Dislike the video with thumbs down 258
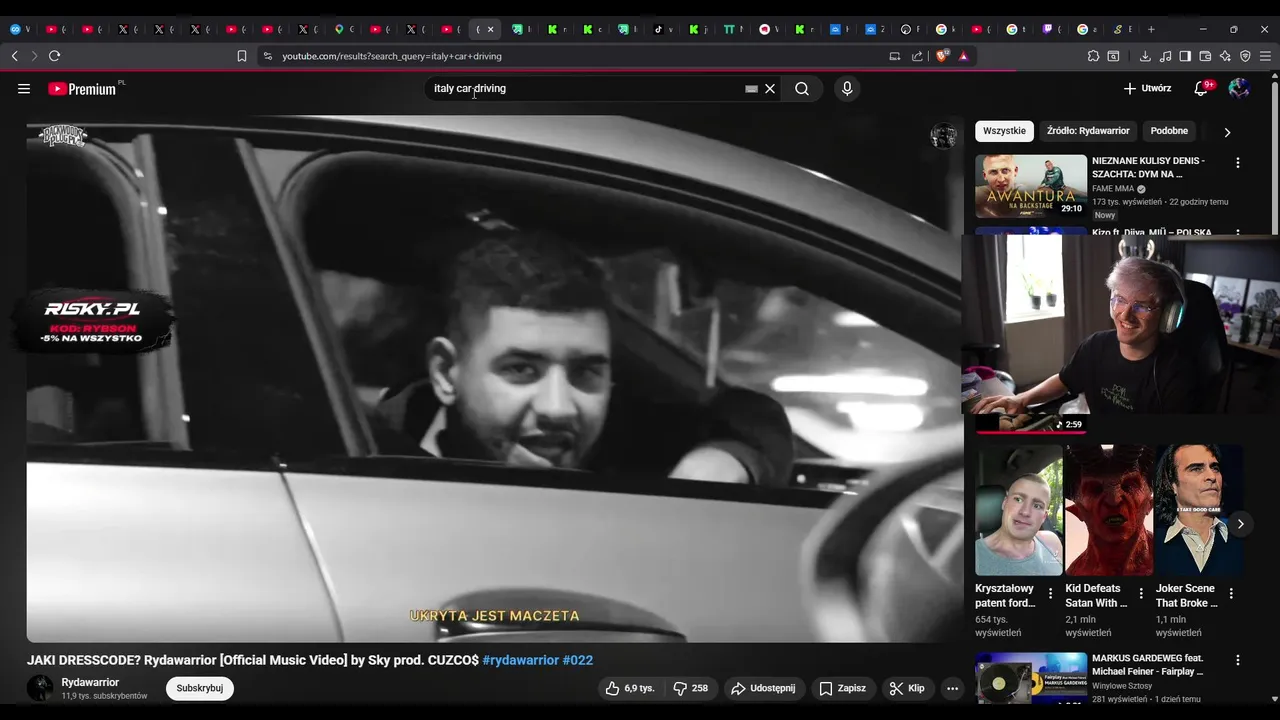1280x720 pixels. click(691, 688)
